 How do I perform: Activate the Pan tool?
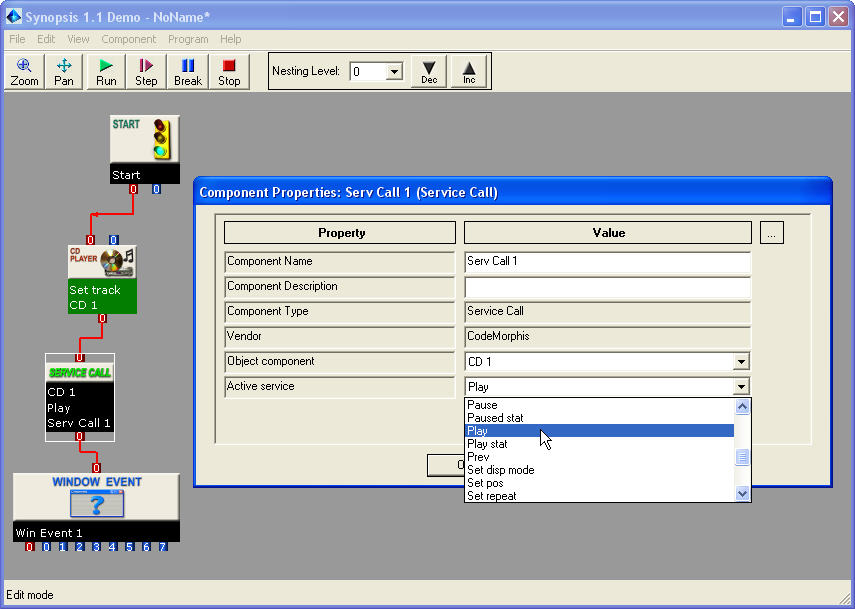point(64,71)
